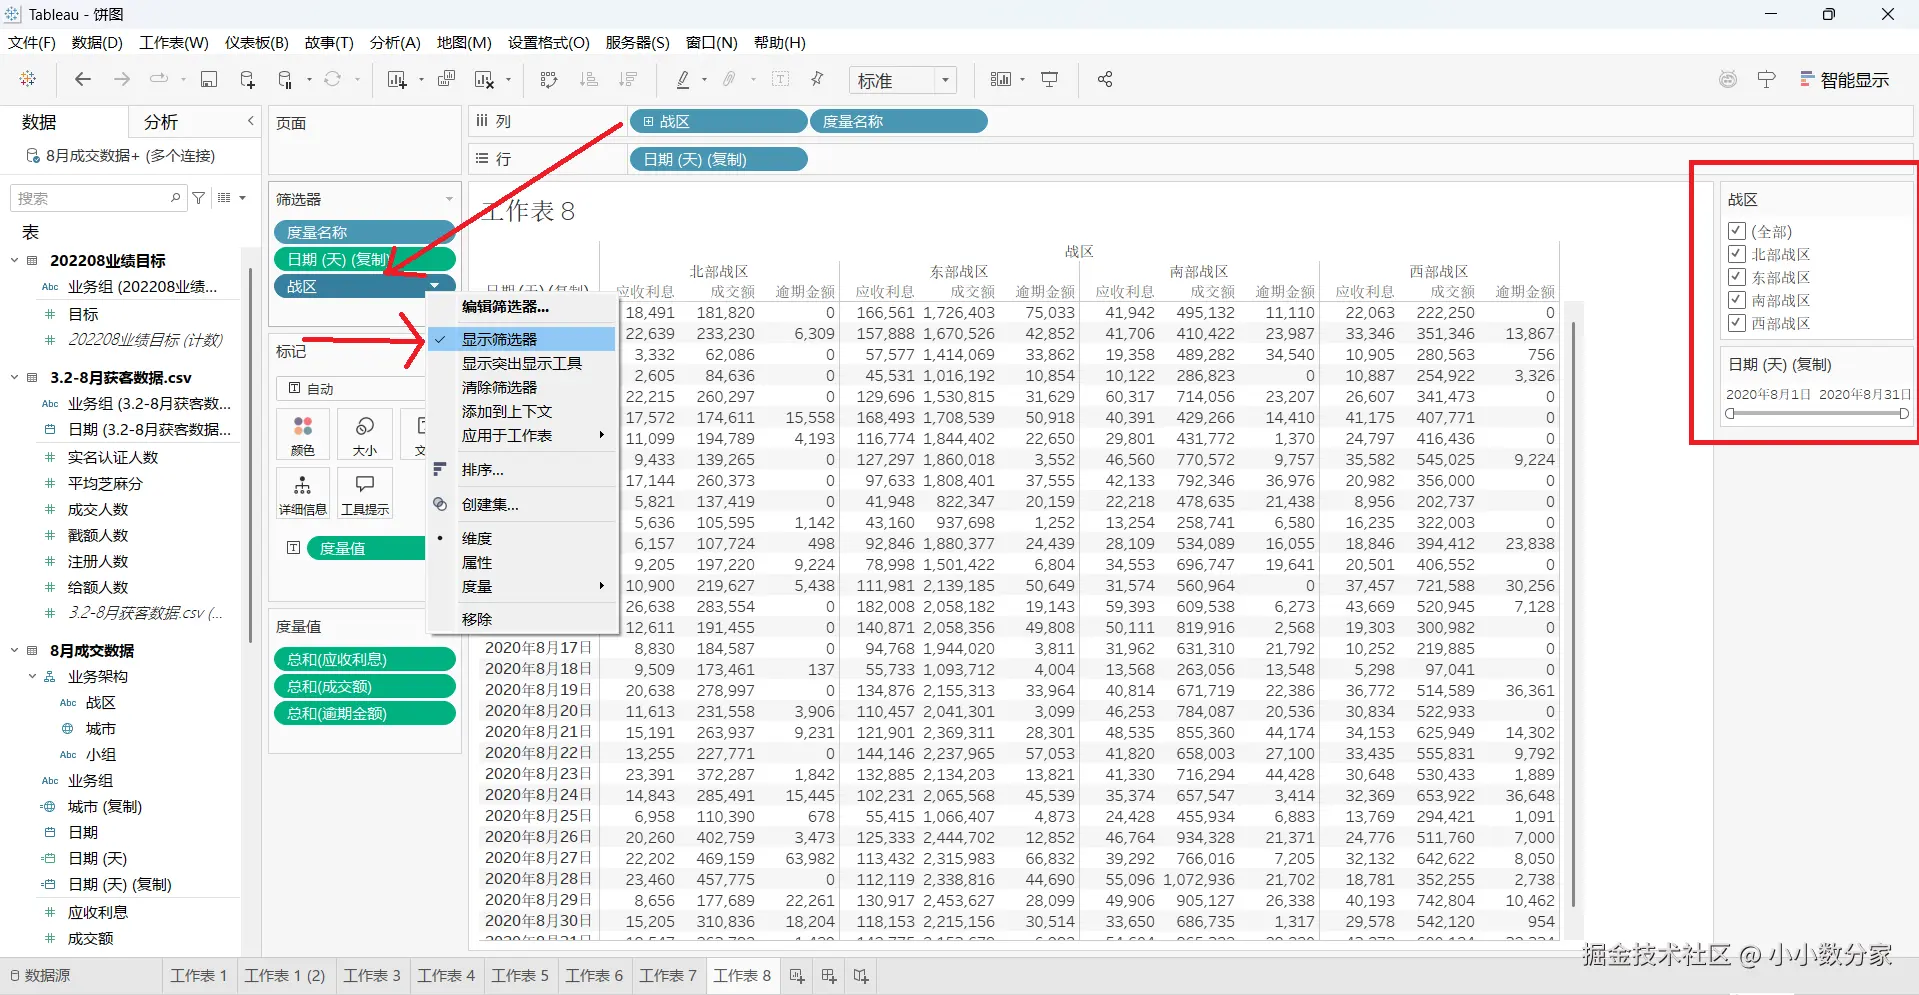The height and width of the screenshot is (995, 1919).
Task: Click the 大小 size mark card
Action: [x=365, y=436]
